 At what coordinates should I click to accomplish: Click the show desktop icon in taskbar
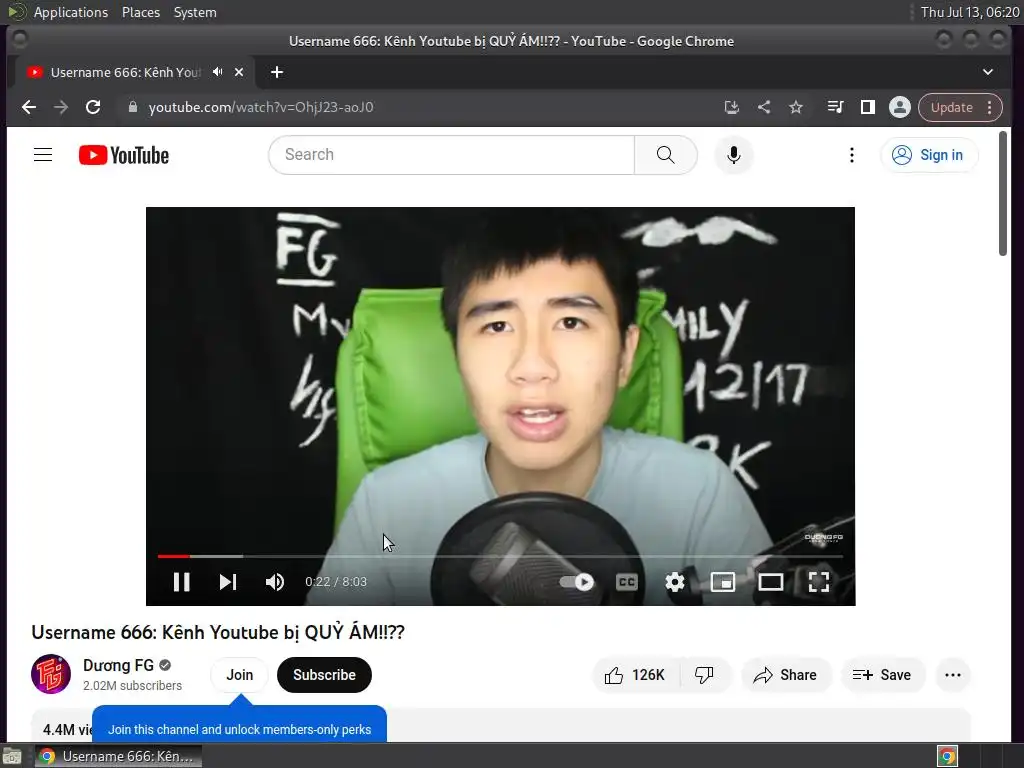(x=12, y=756)
